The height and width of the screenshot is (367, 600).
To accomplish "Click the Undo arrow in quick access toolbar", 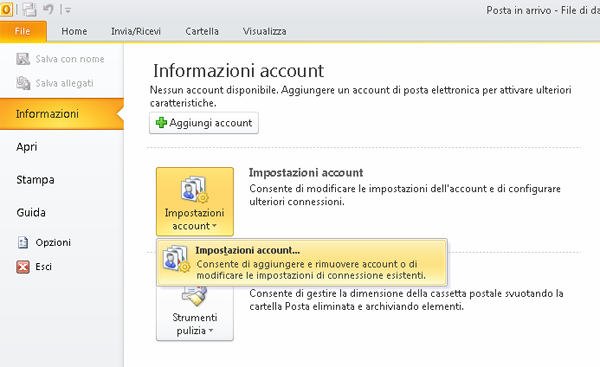I will (48, 9).
